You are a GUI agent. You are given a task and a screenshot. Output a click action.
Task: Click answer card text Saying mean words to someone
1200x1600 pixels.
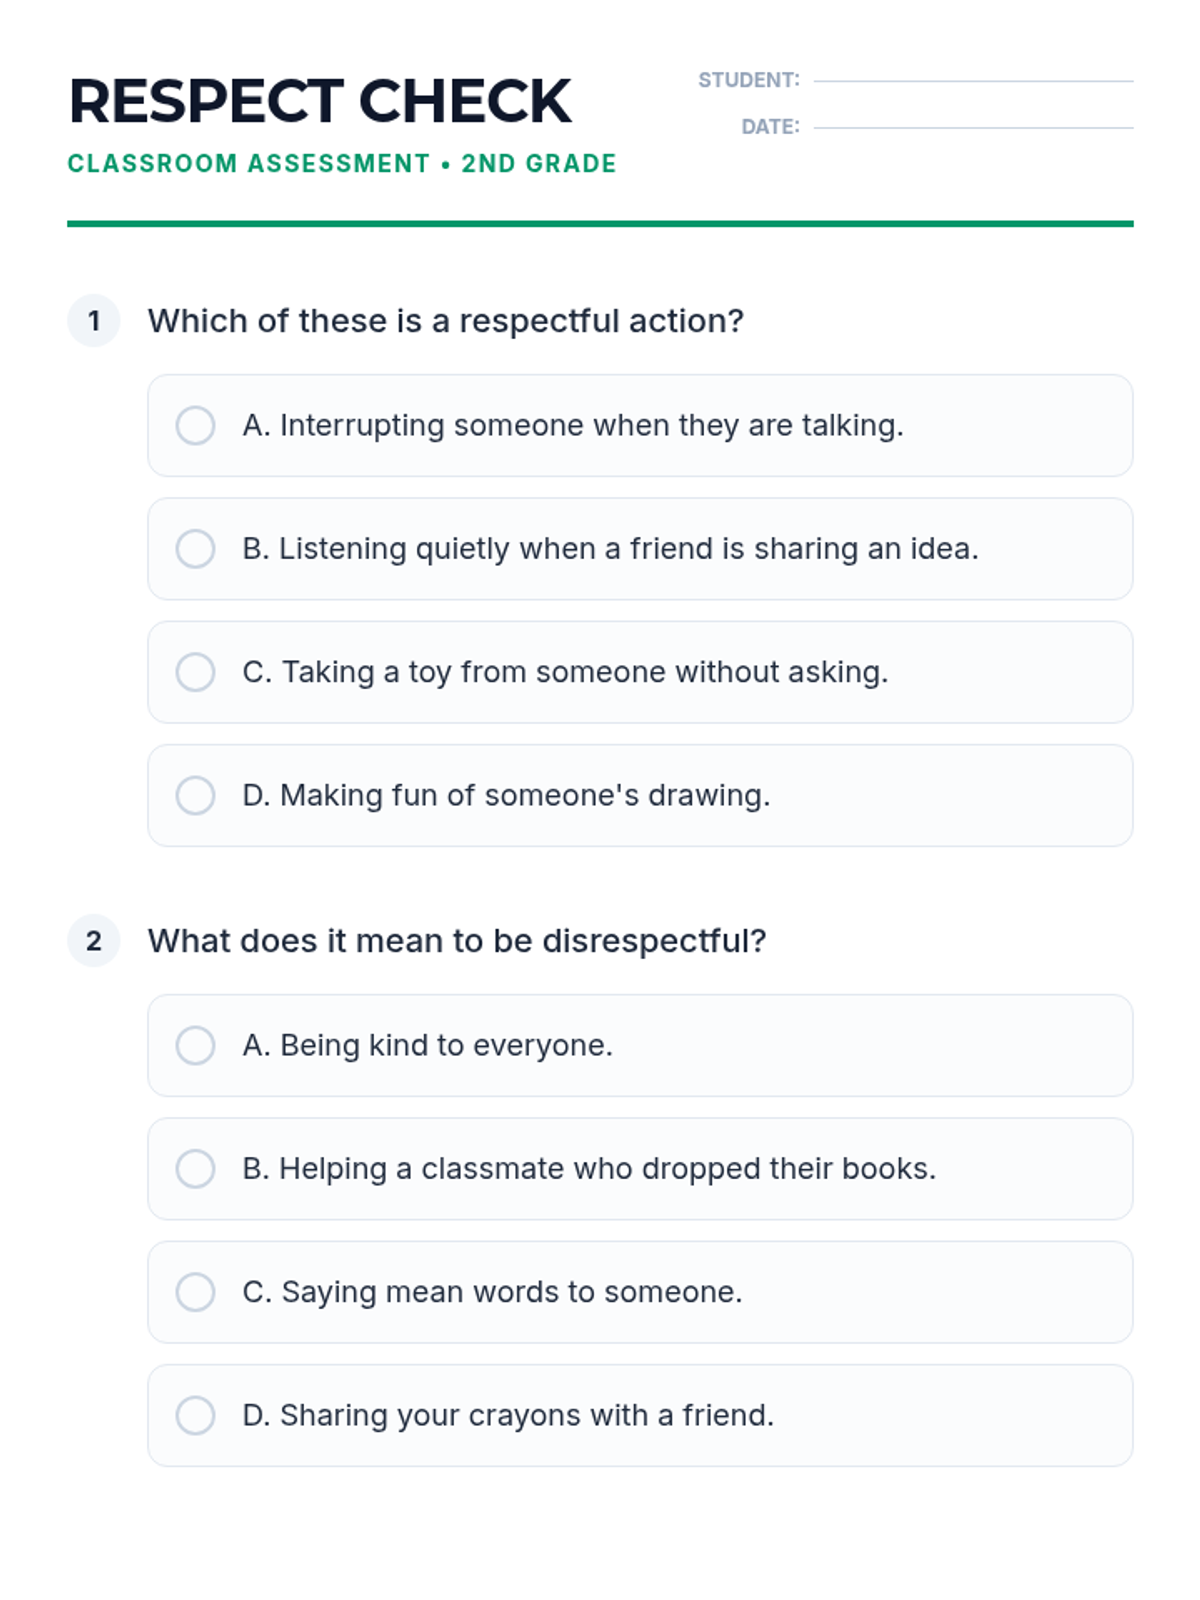coord(492,1292)
